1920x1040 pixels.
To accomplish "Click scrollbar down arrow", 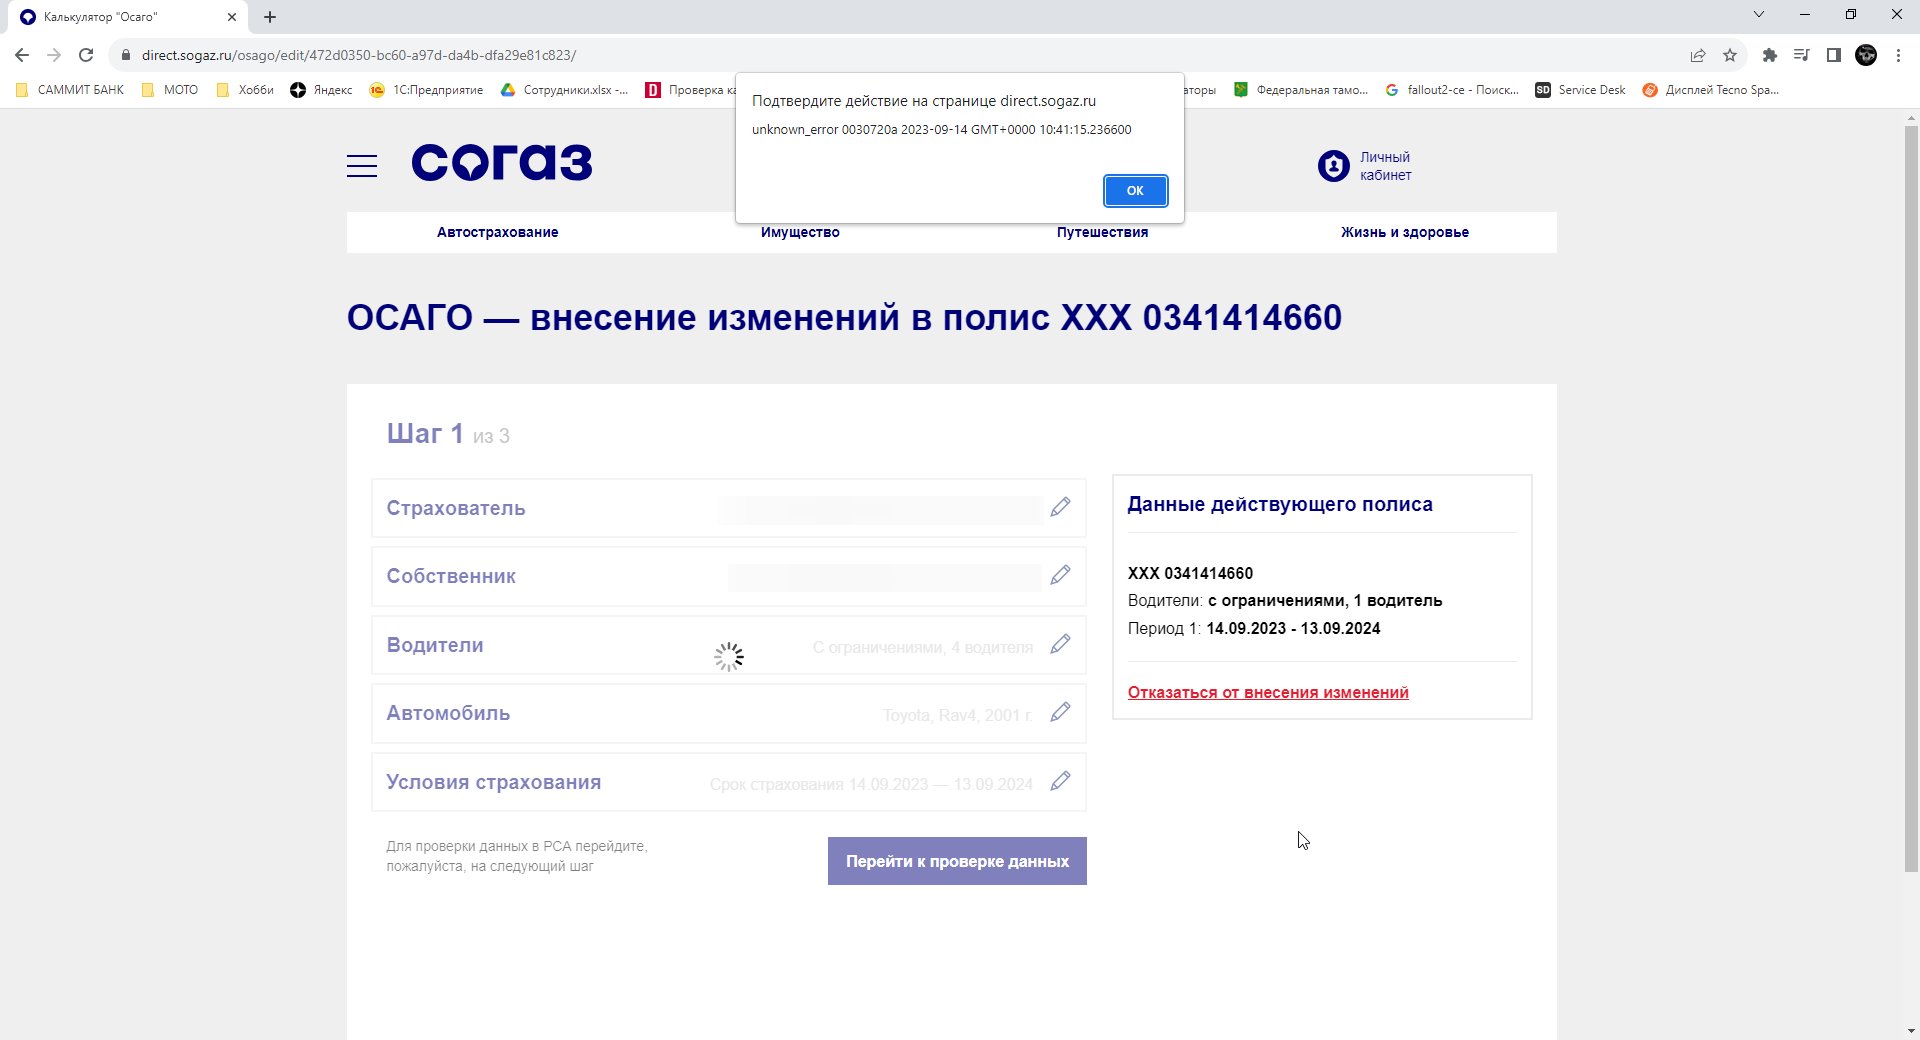I will pyautogui.click(x=1911, y=1031).
